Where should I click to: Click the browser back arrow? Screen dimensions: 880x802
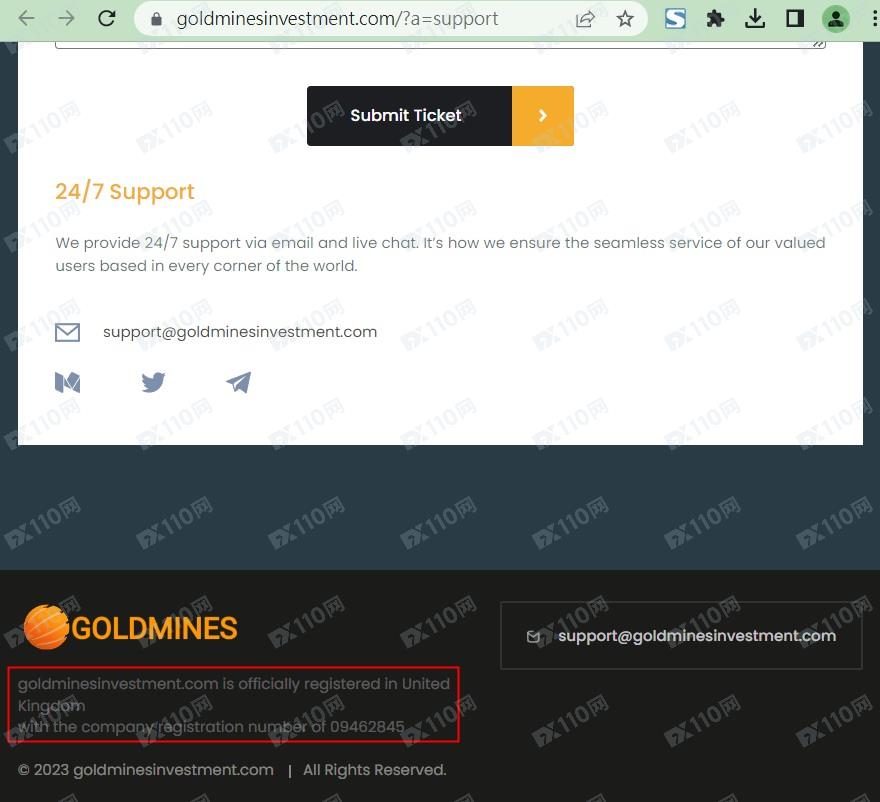(x=27, y=19)
